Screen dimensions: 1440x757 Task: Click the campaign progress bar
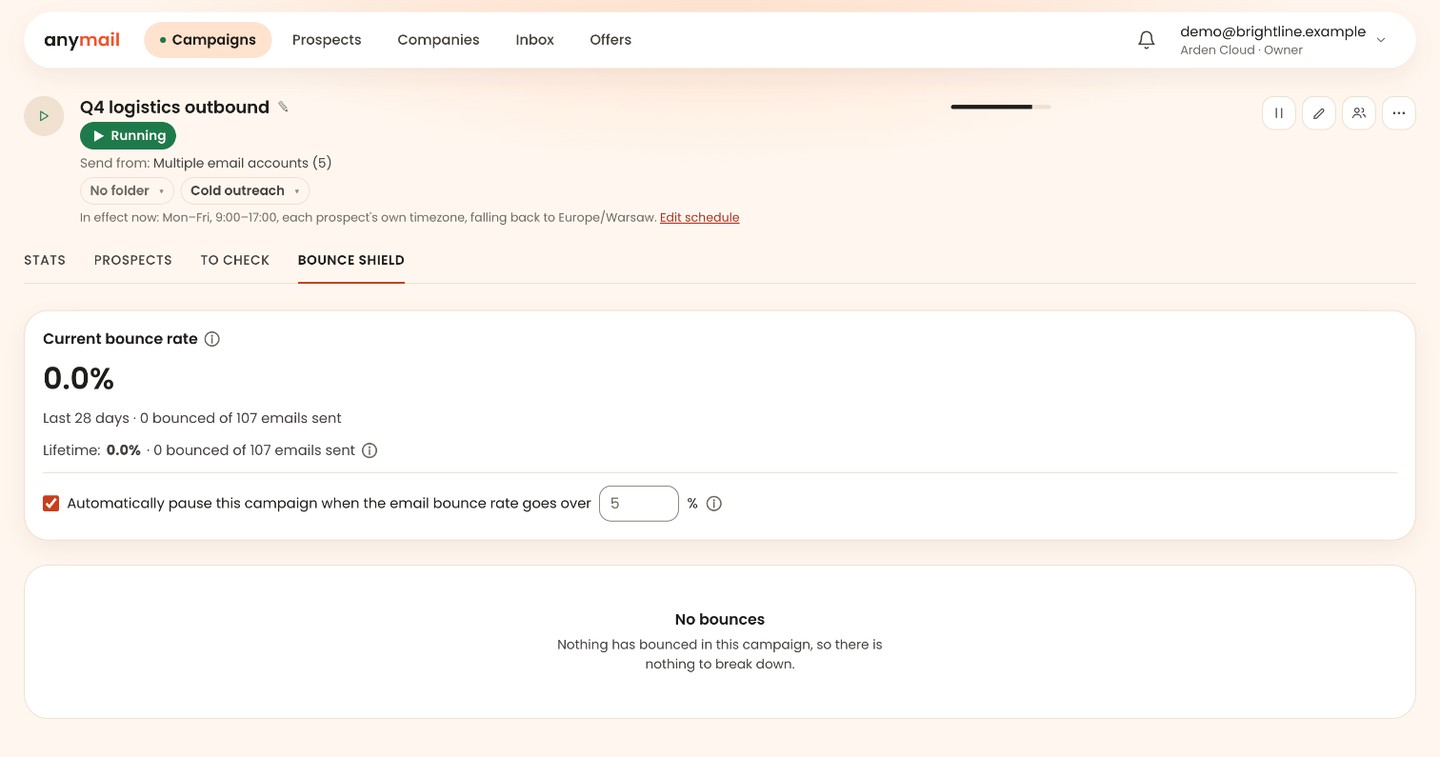click(1001, 107)
